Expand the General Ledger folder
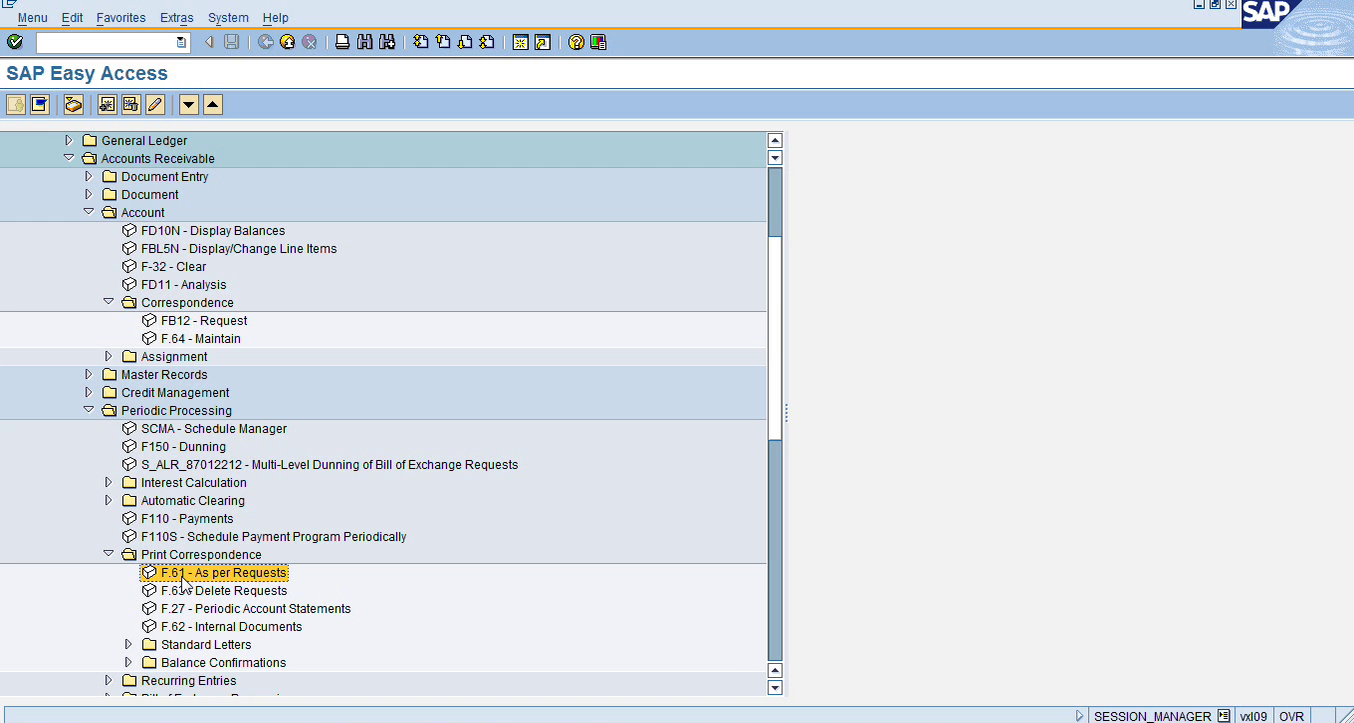The image size is (1354, 723). tap(69, 140)
